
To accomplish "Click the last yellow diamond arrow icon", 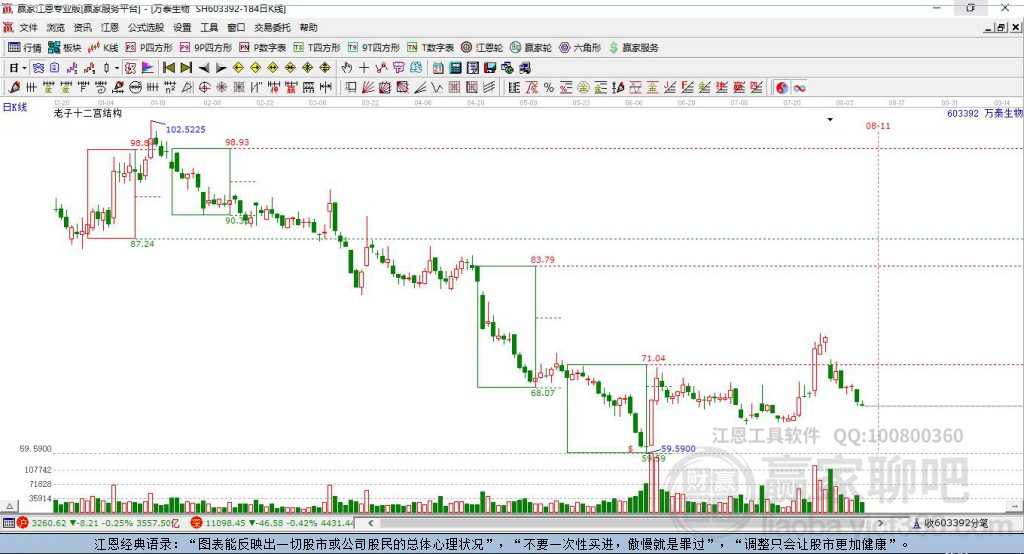I will tap(325, 68).
